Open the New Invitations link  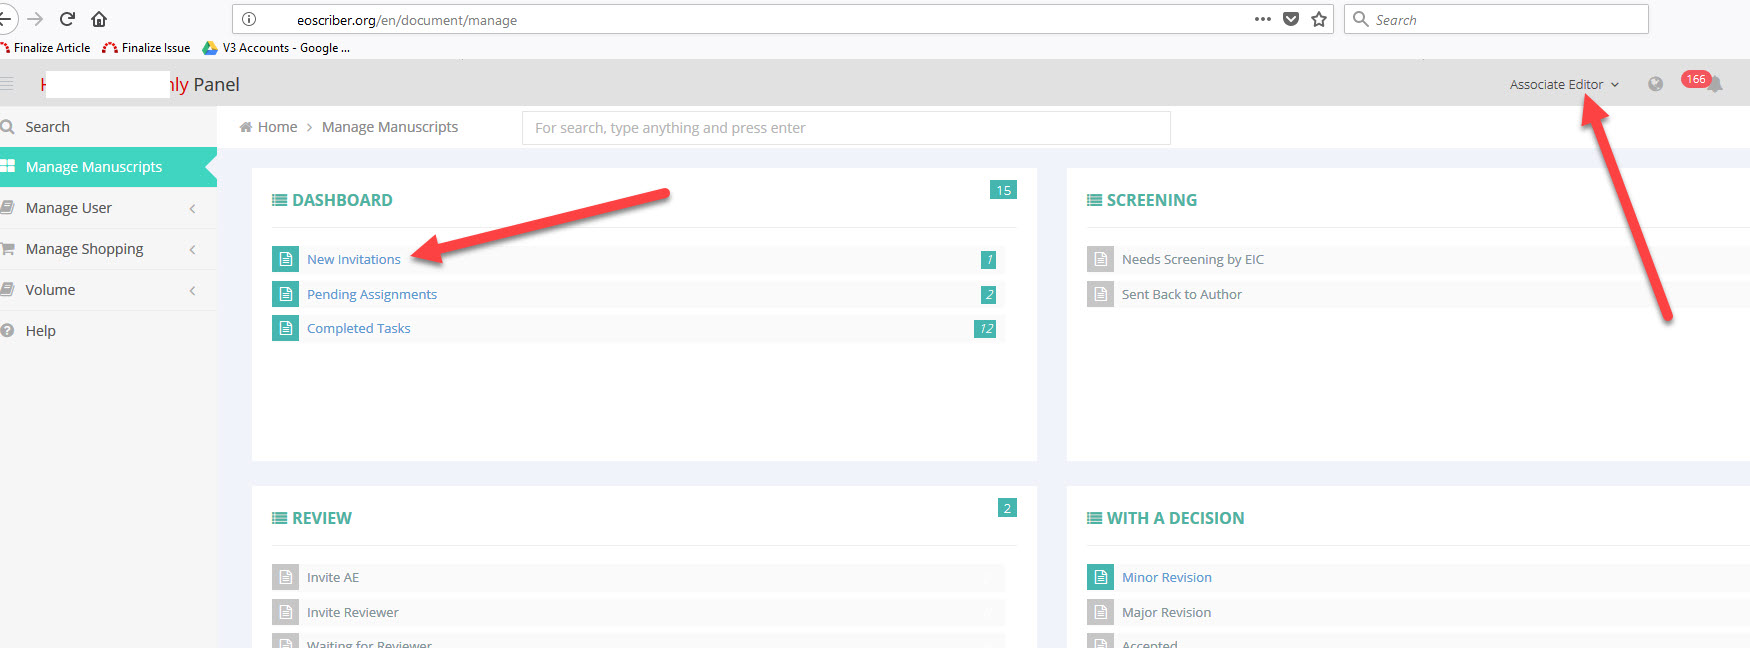tap(353, 259)
